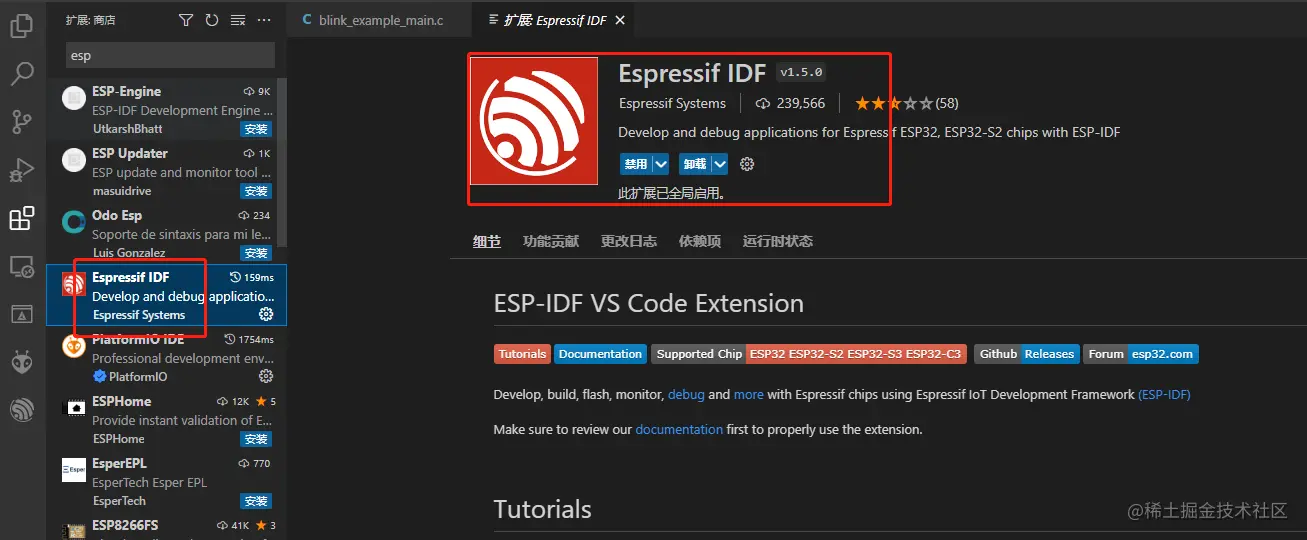Open the Remote Explorer icon in activity bar

pos(21,266)
